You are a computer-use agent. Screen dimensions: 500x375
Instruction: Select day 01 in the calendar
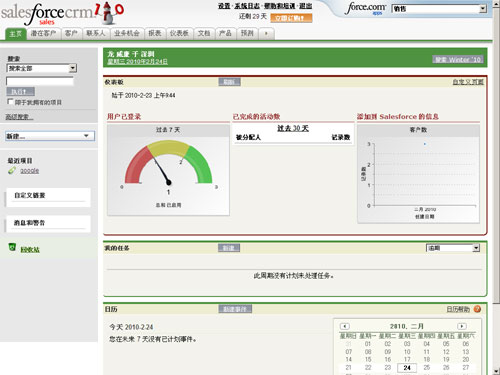368,344
